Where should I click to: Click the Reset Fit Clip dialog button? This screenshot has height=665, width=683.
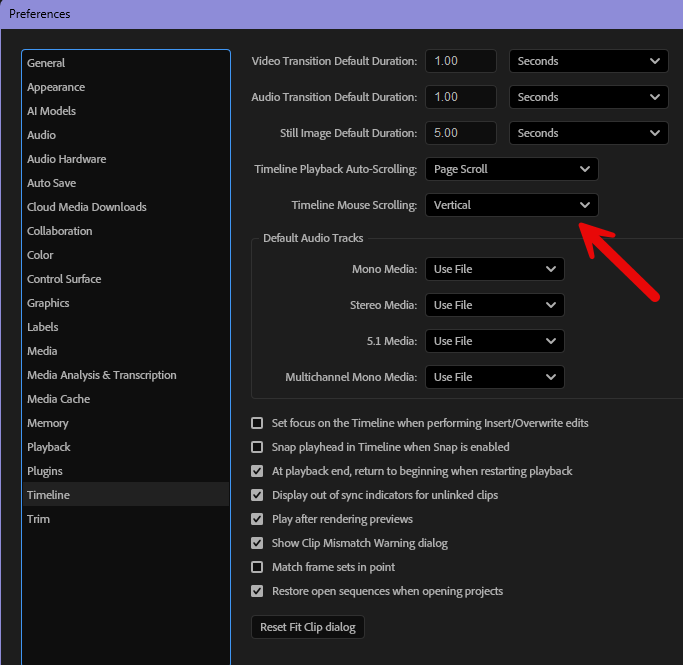[308, 627]
